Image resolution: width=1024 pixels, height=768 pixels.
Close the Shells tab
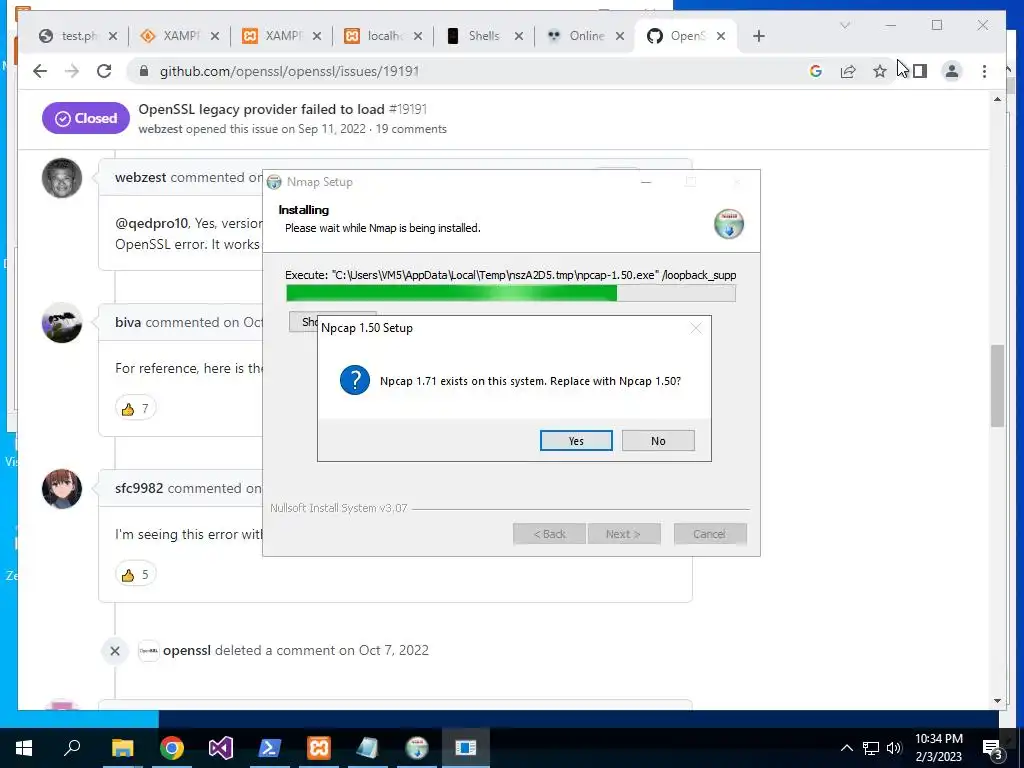click(x=519, y=36)
